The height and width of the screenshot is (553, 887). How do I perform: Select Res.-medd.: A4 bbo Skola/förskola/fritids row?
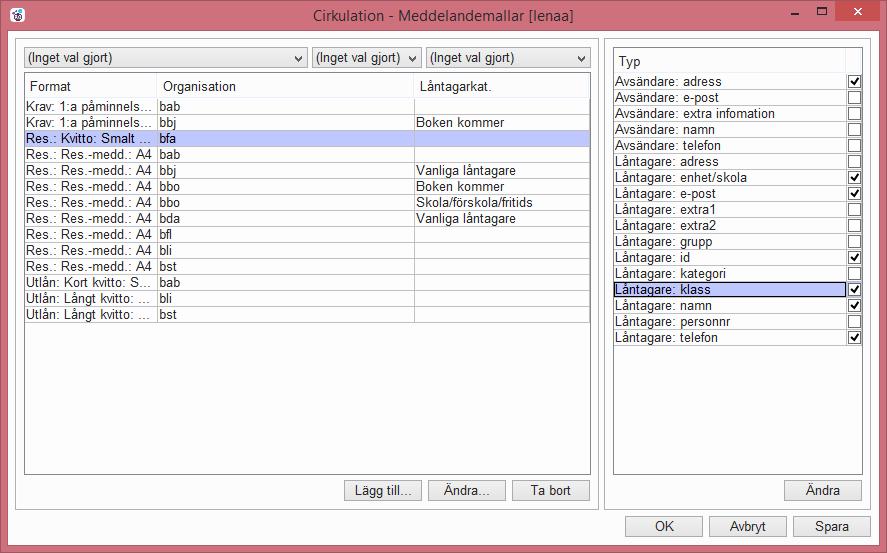tap(307, 202)
